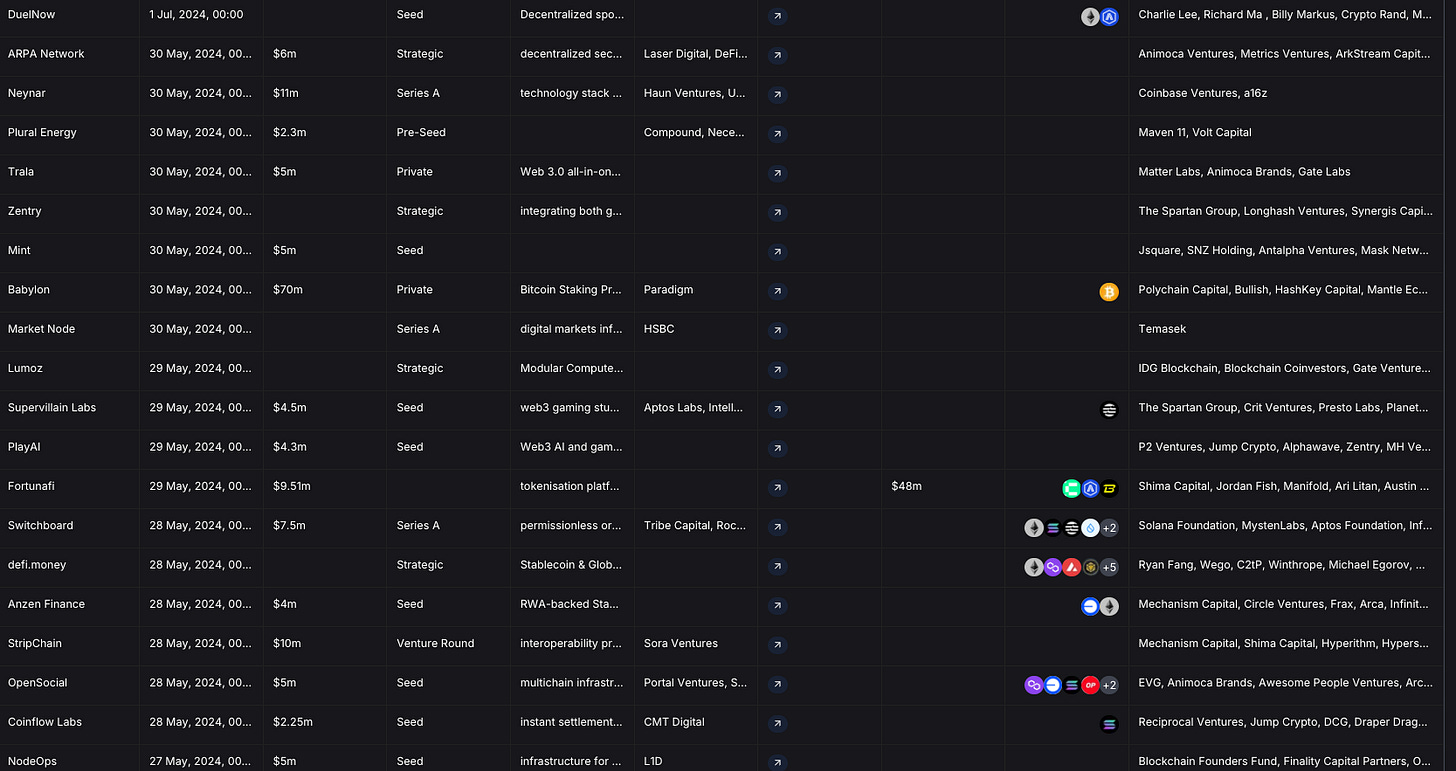Image resolution: width=1456 pixels, height=771 pixels.
Task: Open the Lumoz row arrow link icon
Action: pyautogui.click(x=778, y=370)
